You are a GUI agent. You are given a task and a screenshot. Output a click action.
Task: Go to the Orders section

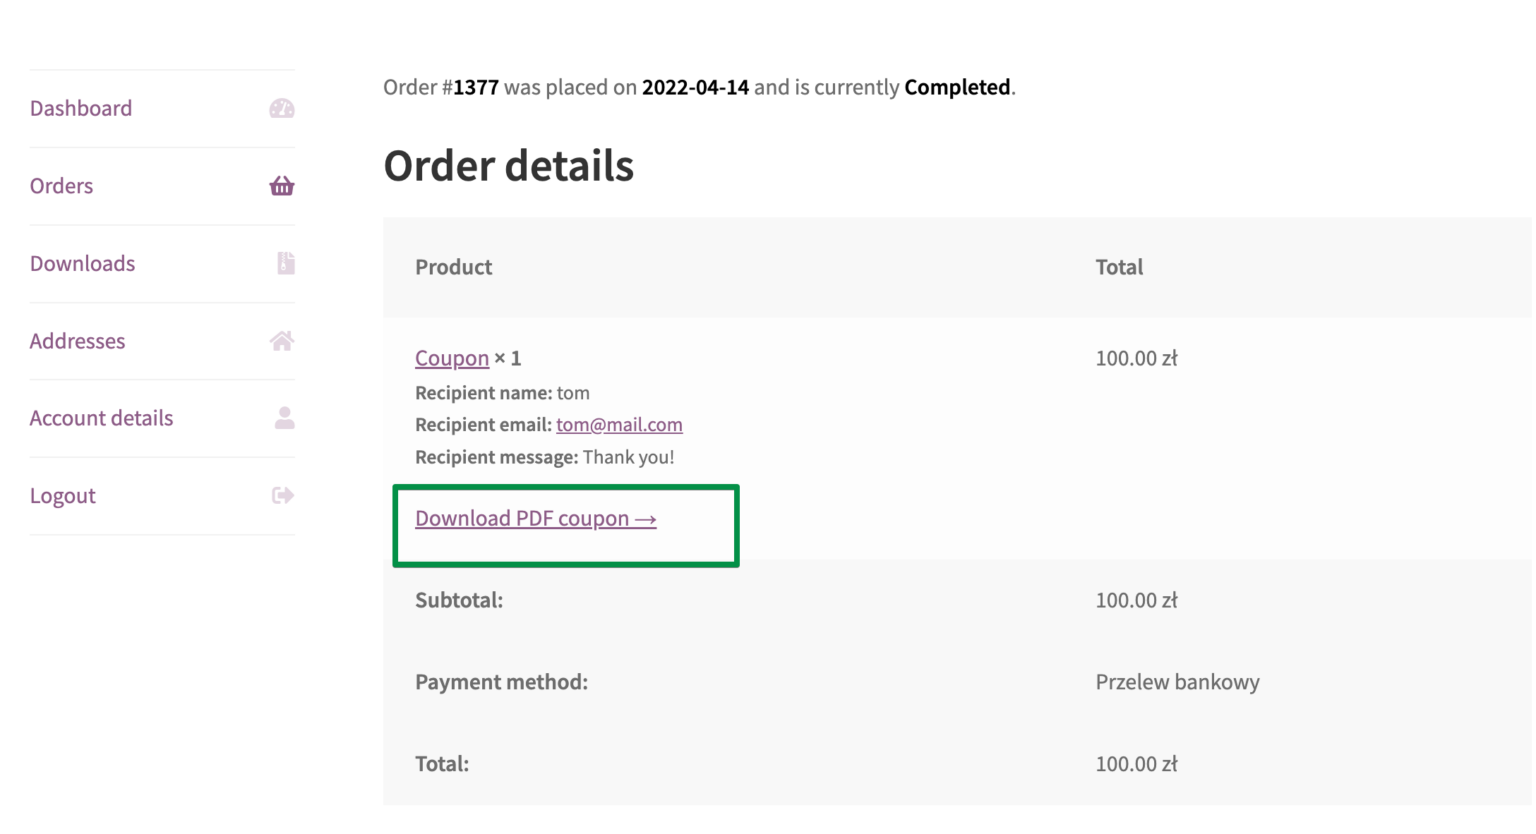tap(61, 186)
